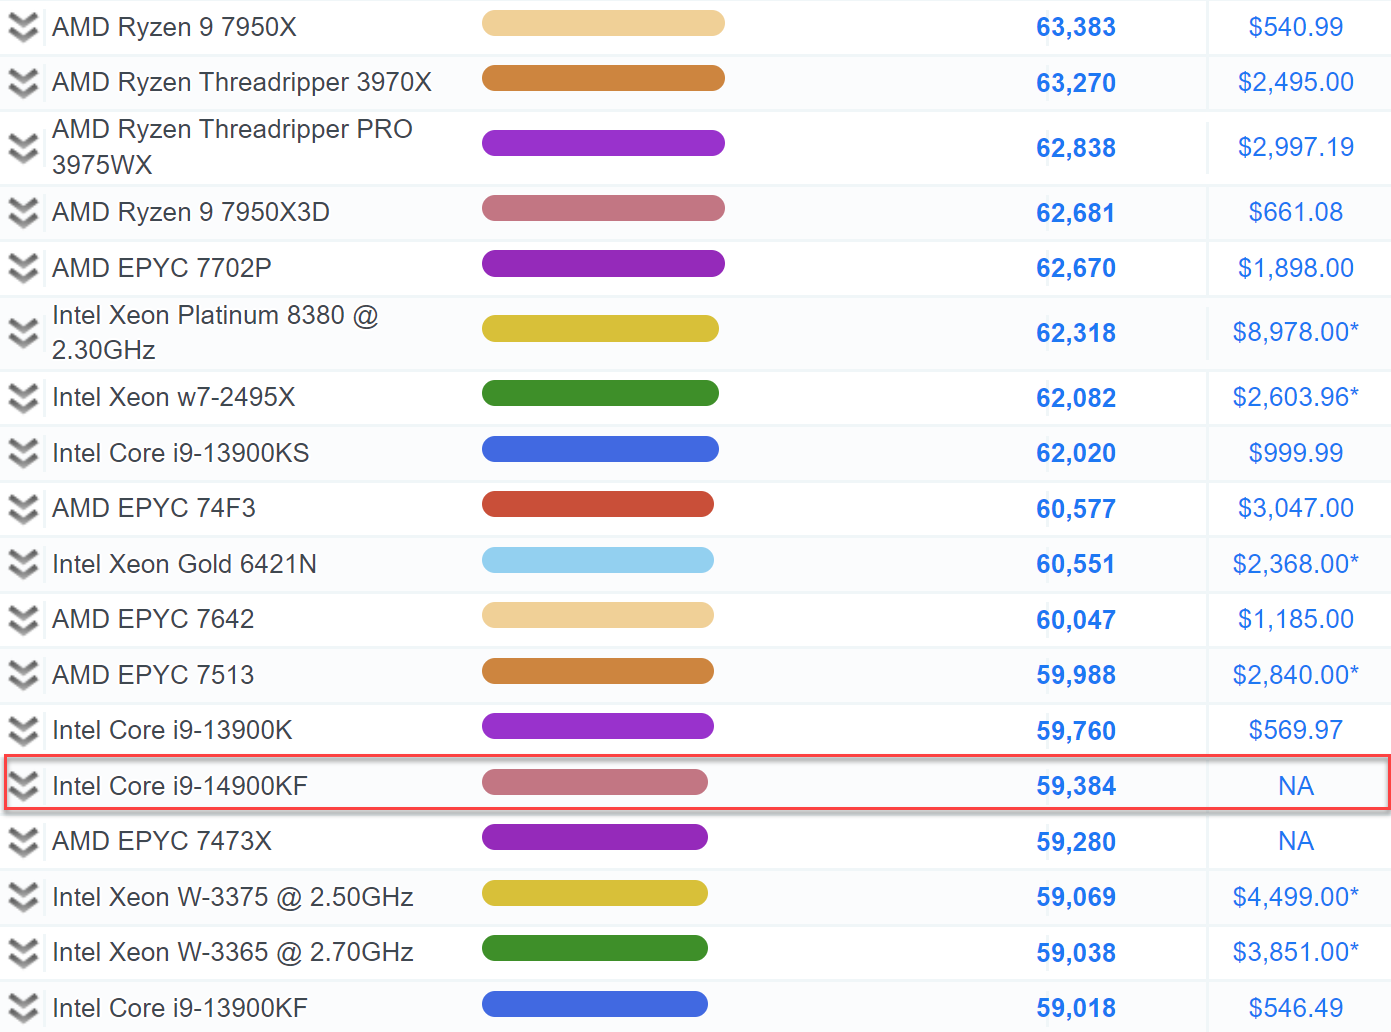The image size is (1391, 1032).
Task: Expand Intel Xeon w7-2495X row chevron
Action: [x=23, y=397]
